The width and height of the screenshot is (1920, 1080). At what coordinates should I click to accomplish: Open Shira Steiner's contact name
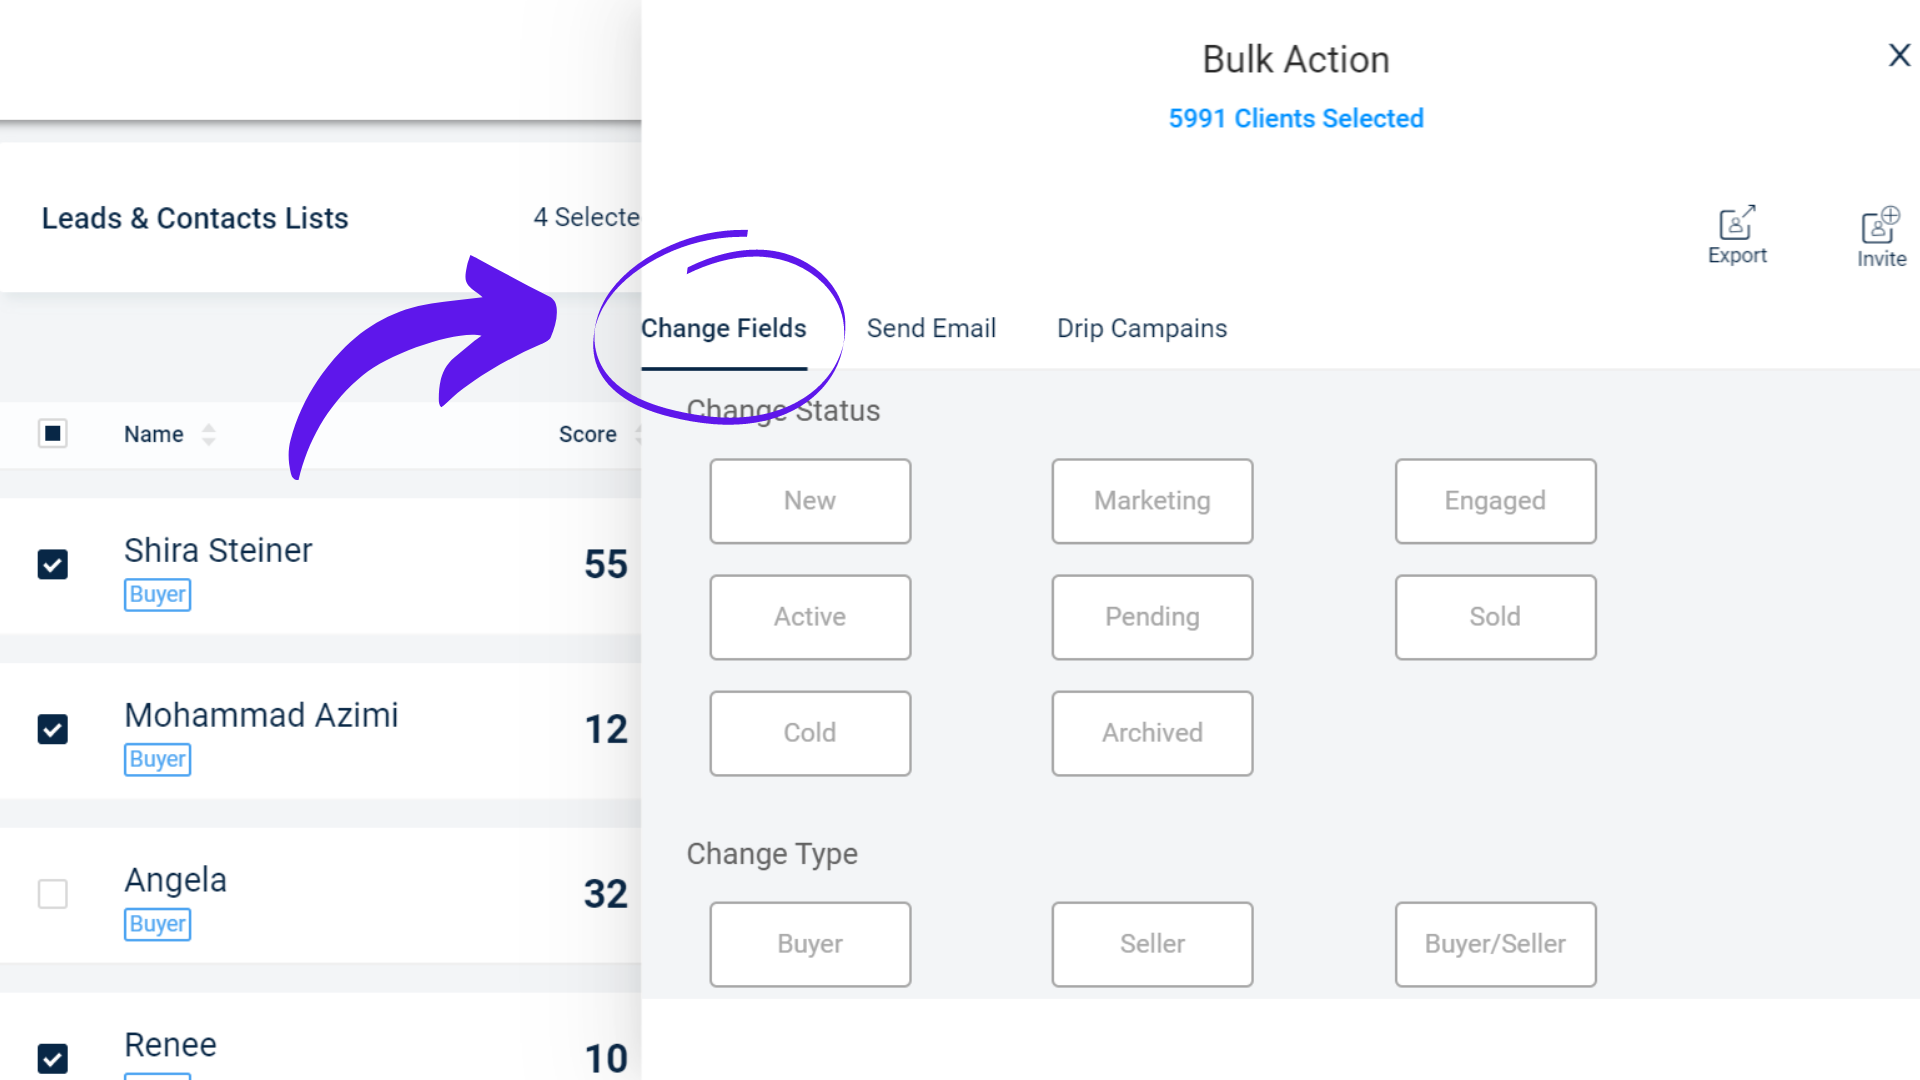(218, 550)
